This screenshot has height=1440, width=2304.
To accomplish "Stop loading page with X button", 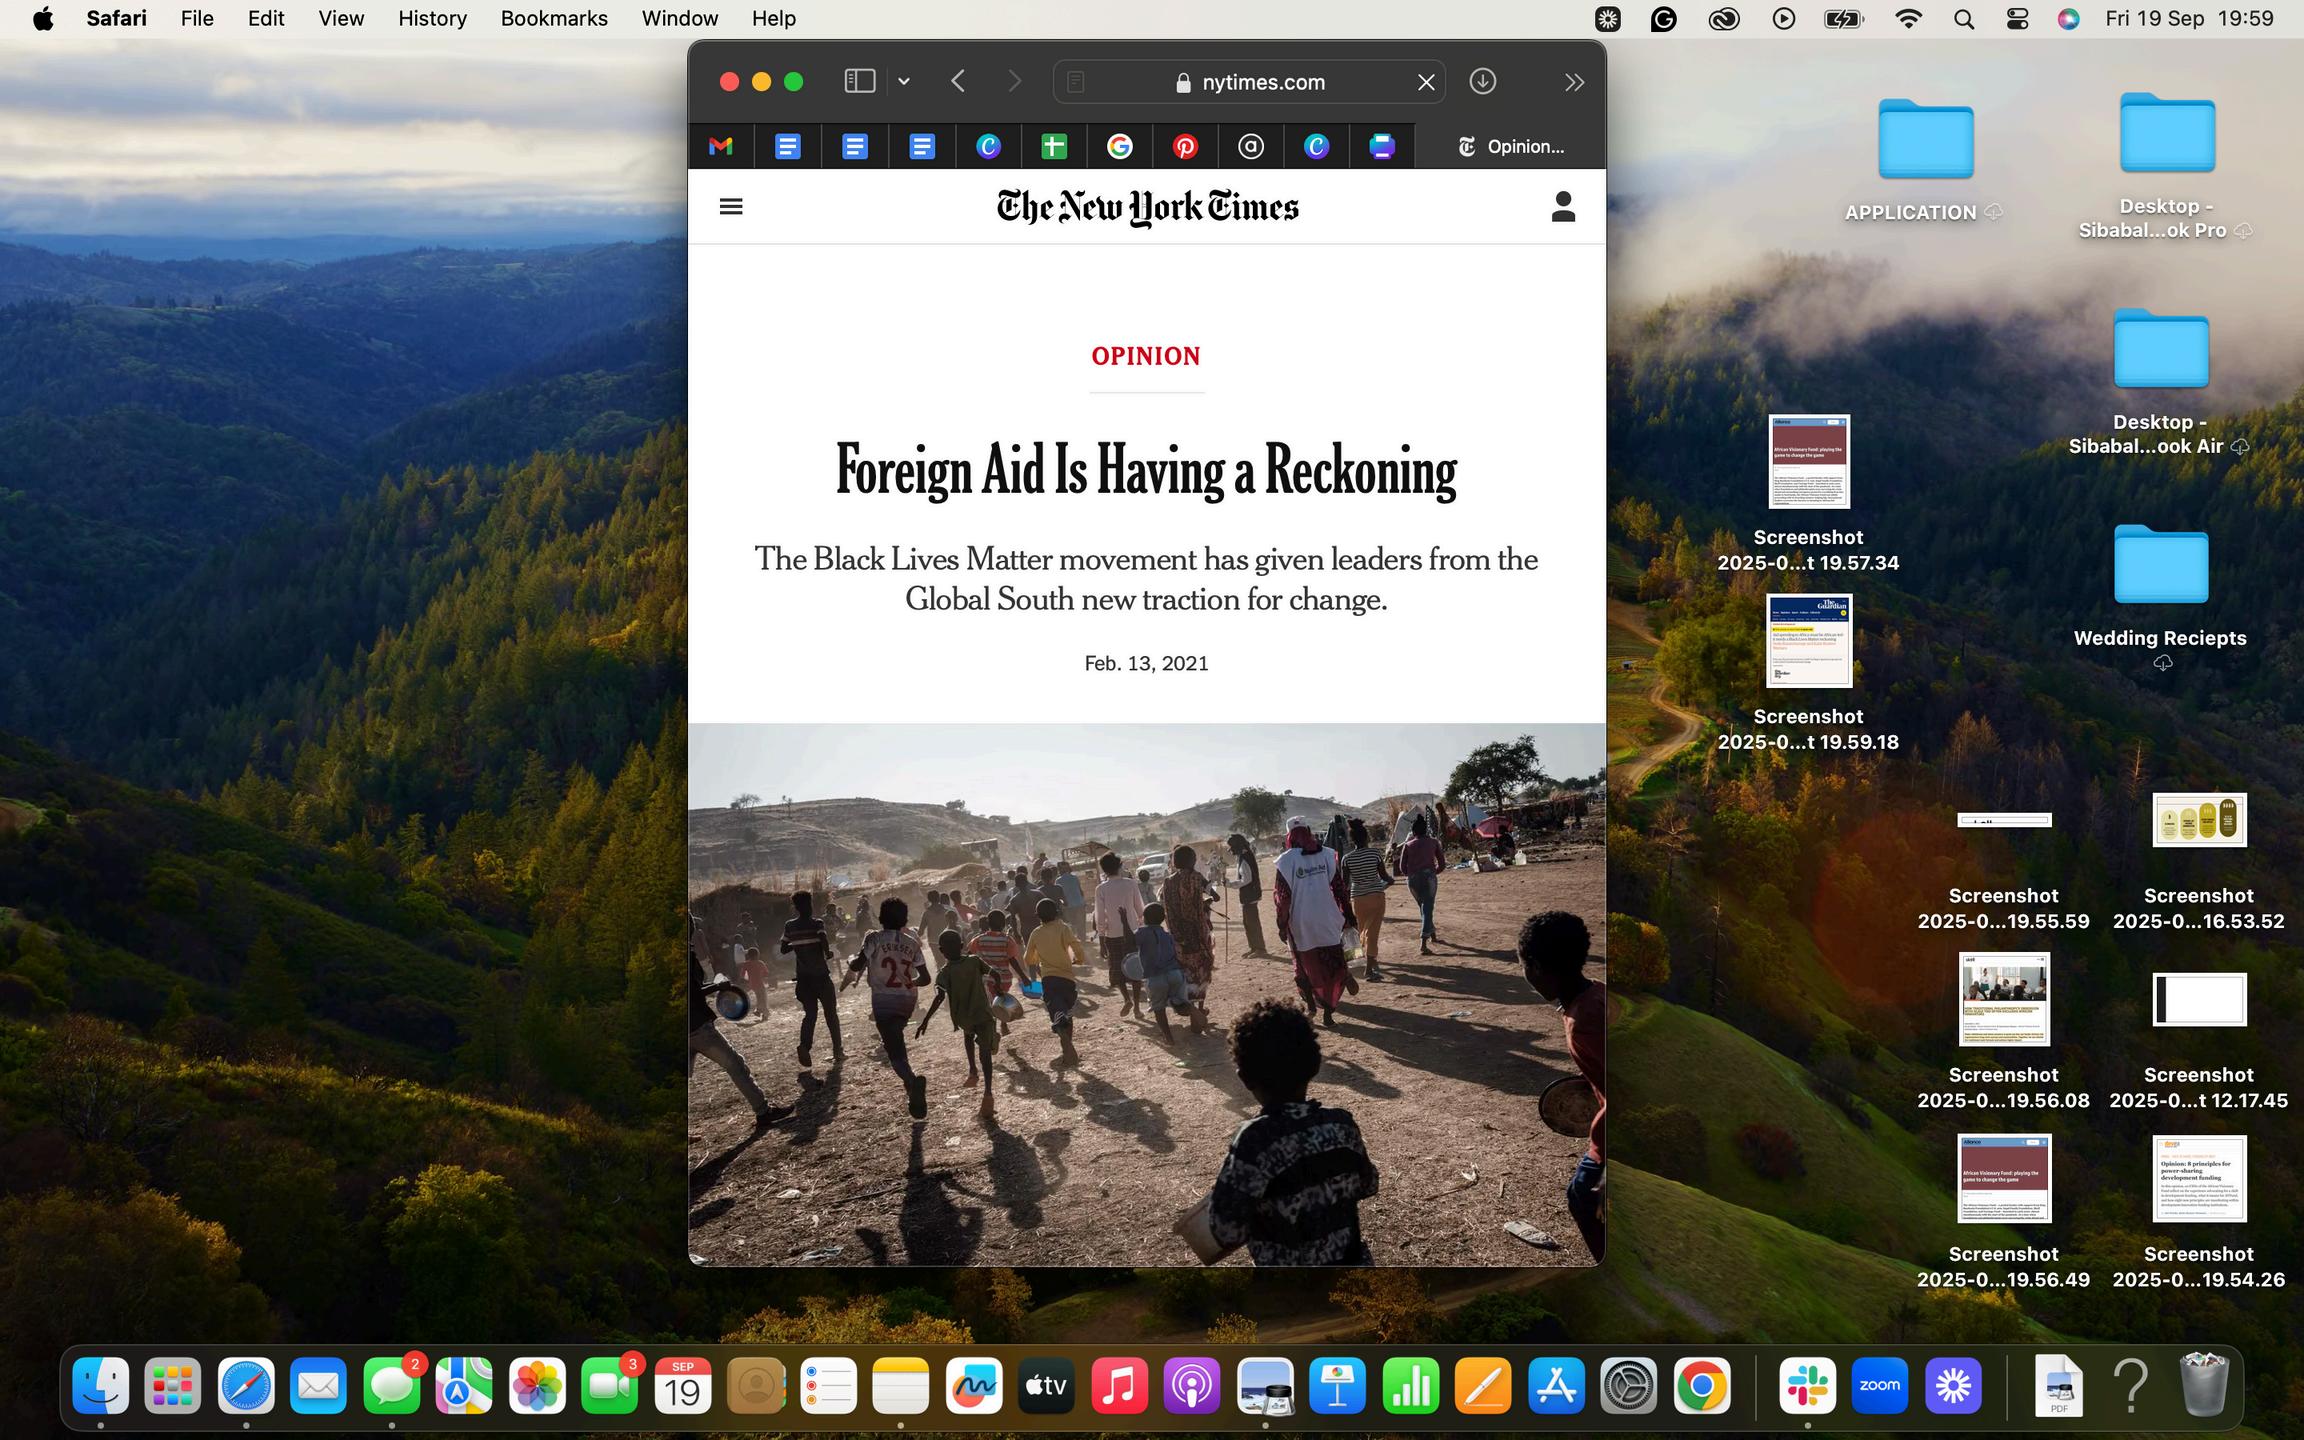I will click(x=1426, y=82).
